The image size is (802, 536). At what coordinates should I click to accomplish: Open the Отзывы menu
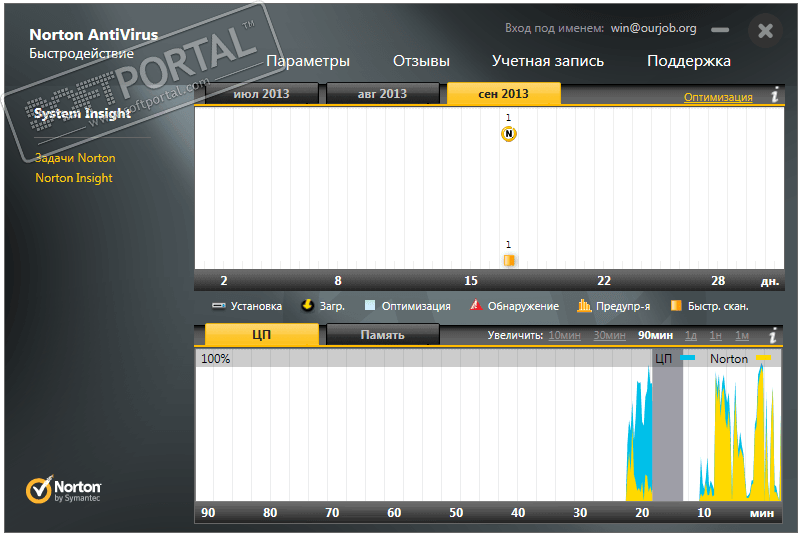[x=421, y=61]
